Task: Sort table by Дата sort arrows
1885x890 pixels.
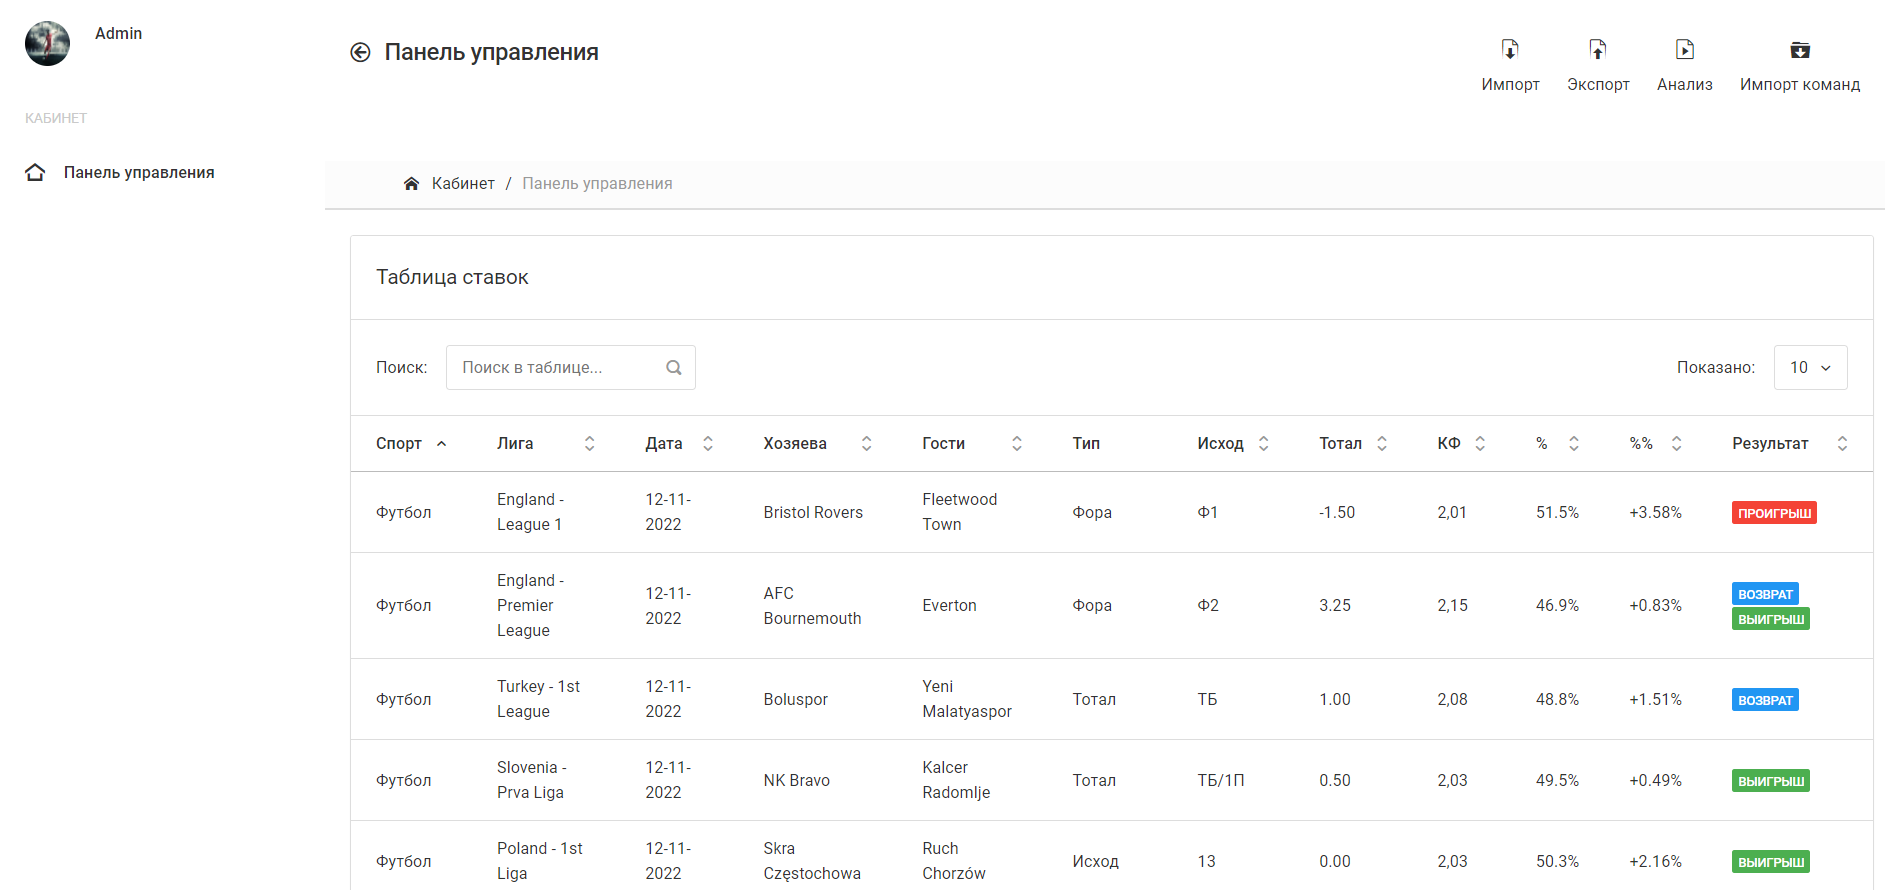Action: 708,443
